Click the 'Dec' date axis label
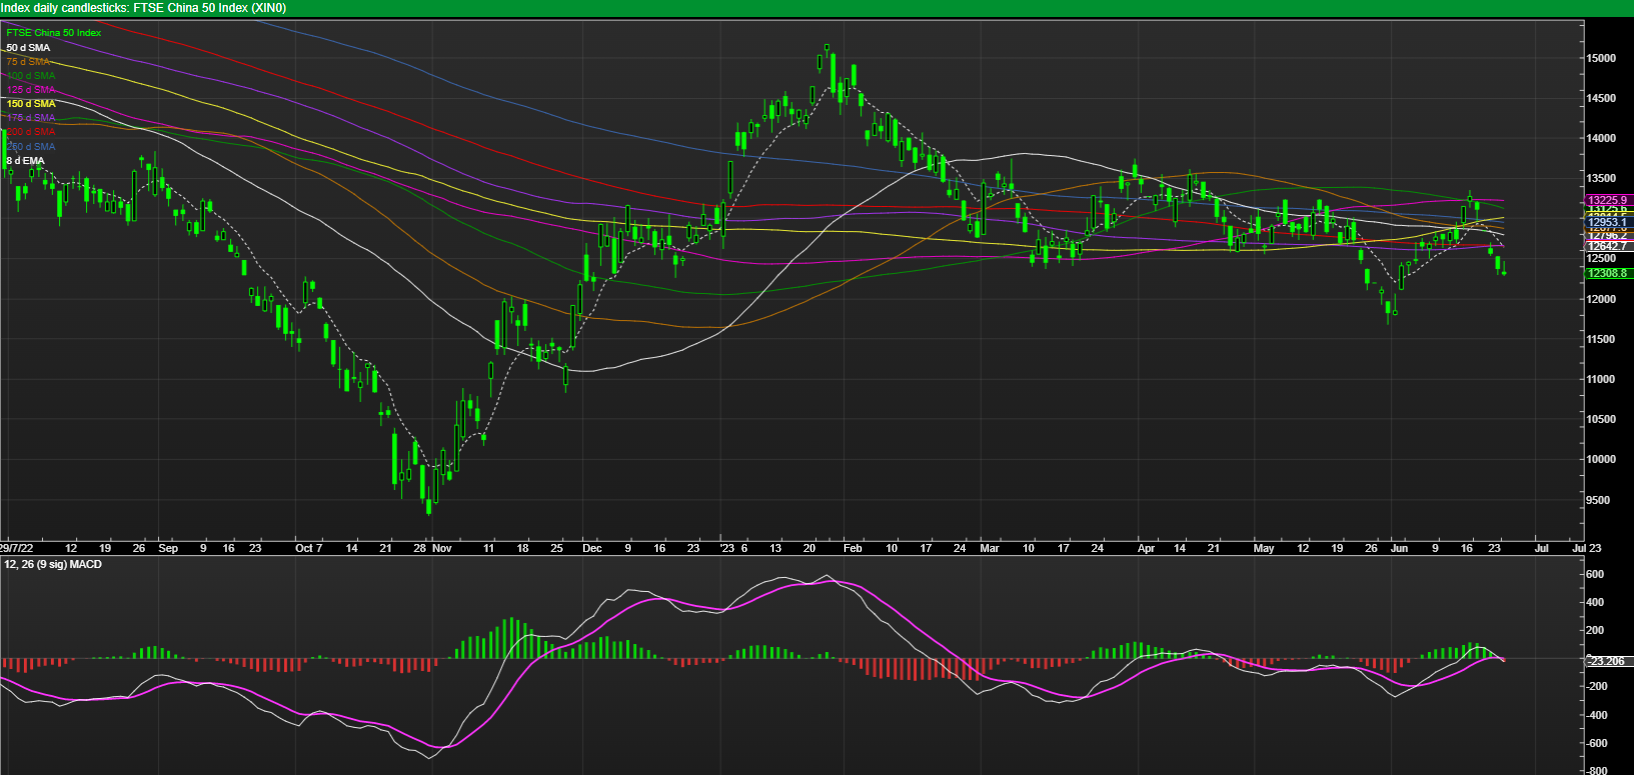1634x775 pixels. coord(592,548)
